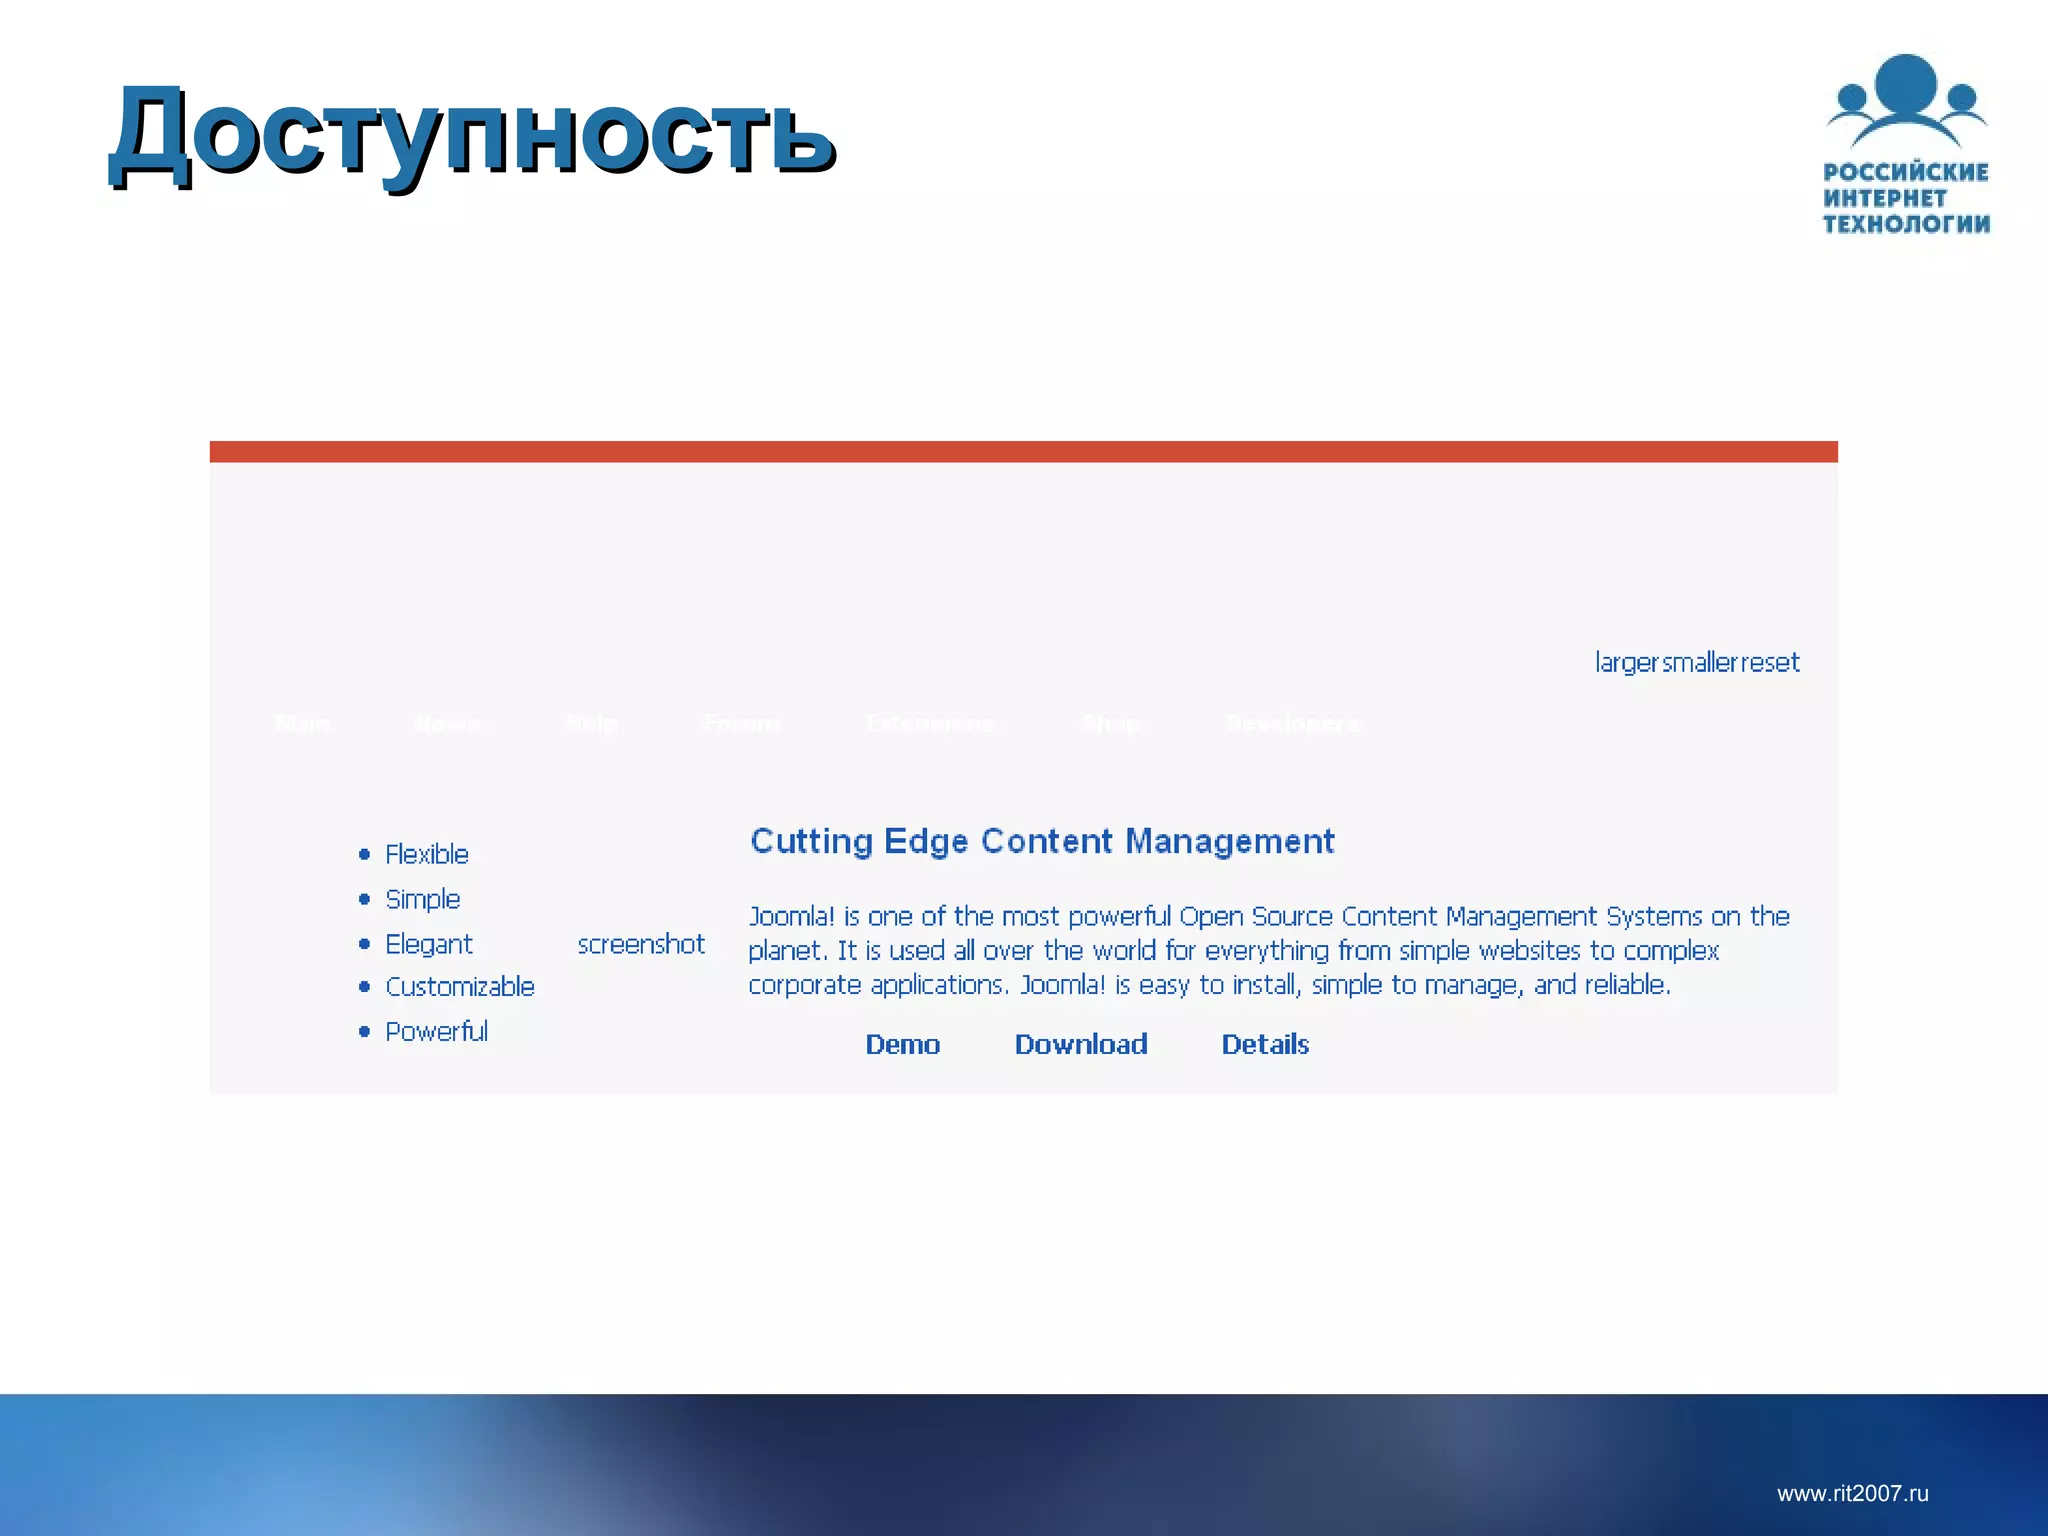
Task: Click the Details link
Action: 1265,1044
